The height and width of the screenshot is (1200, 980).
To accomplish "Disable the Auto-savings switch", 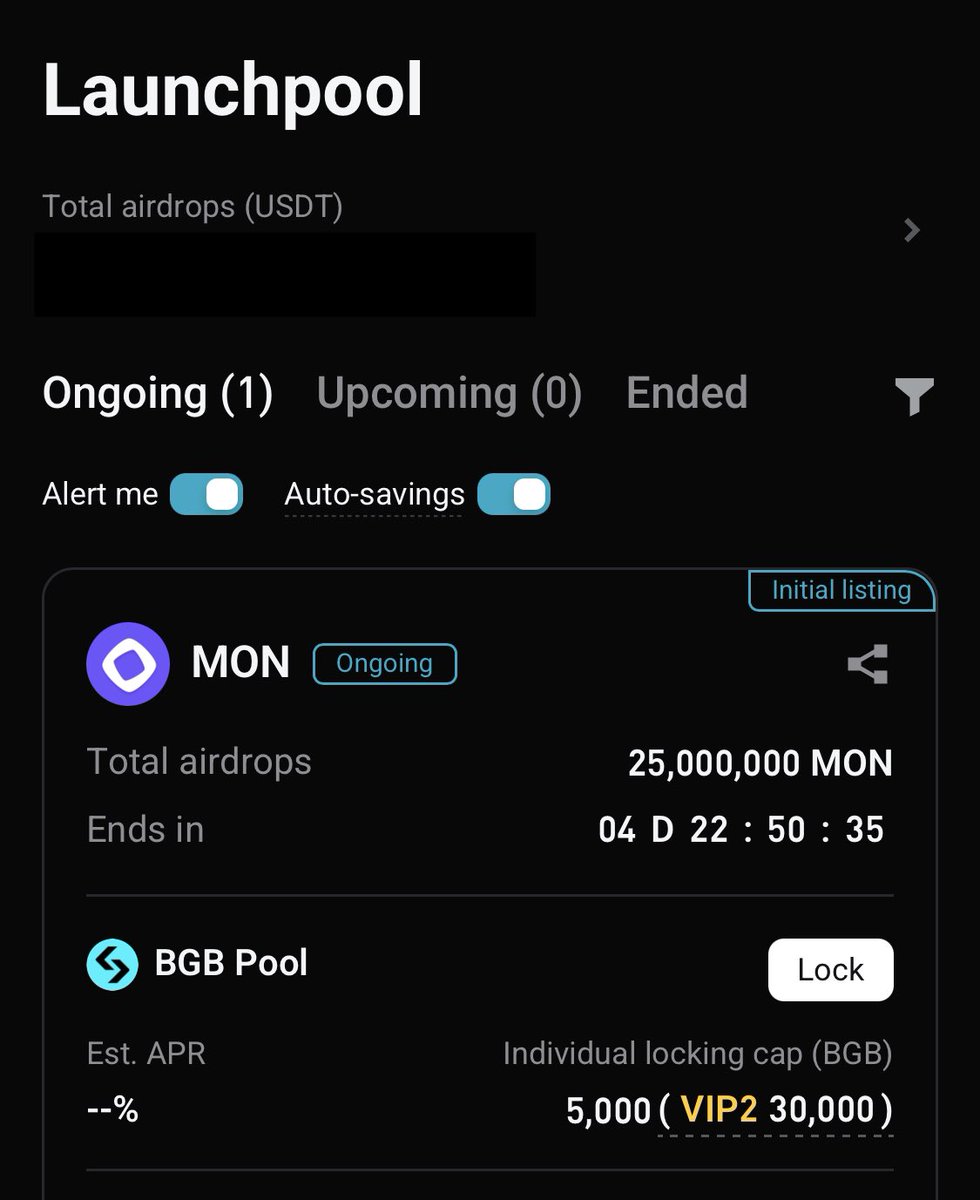I will pyautogui.click(x=513, y=494).
